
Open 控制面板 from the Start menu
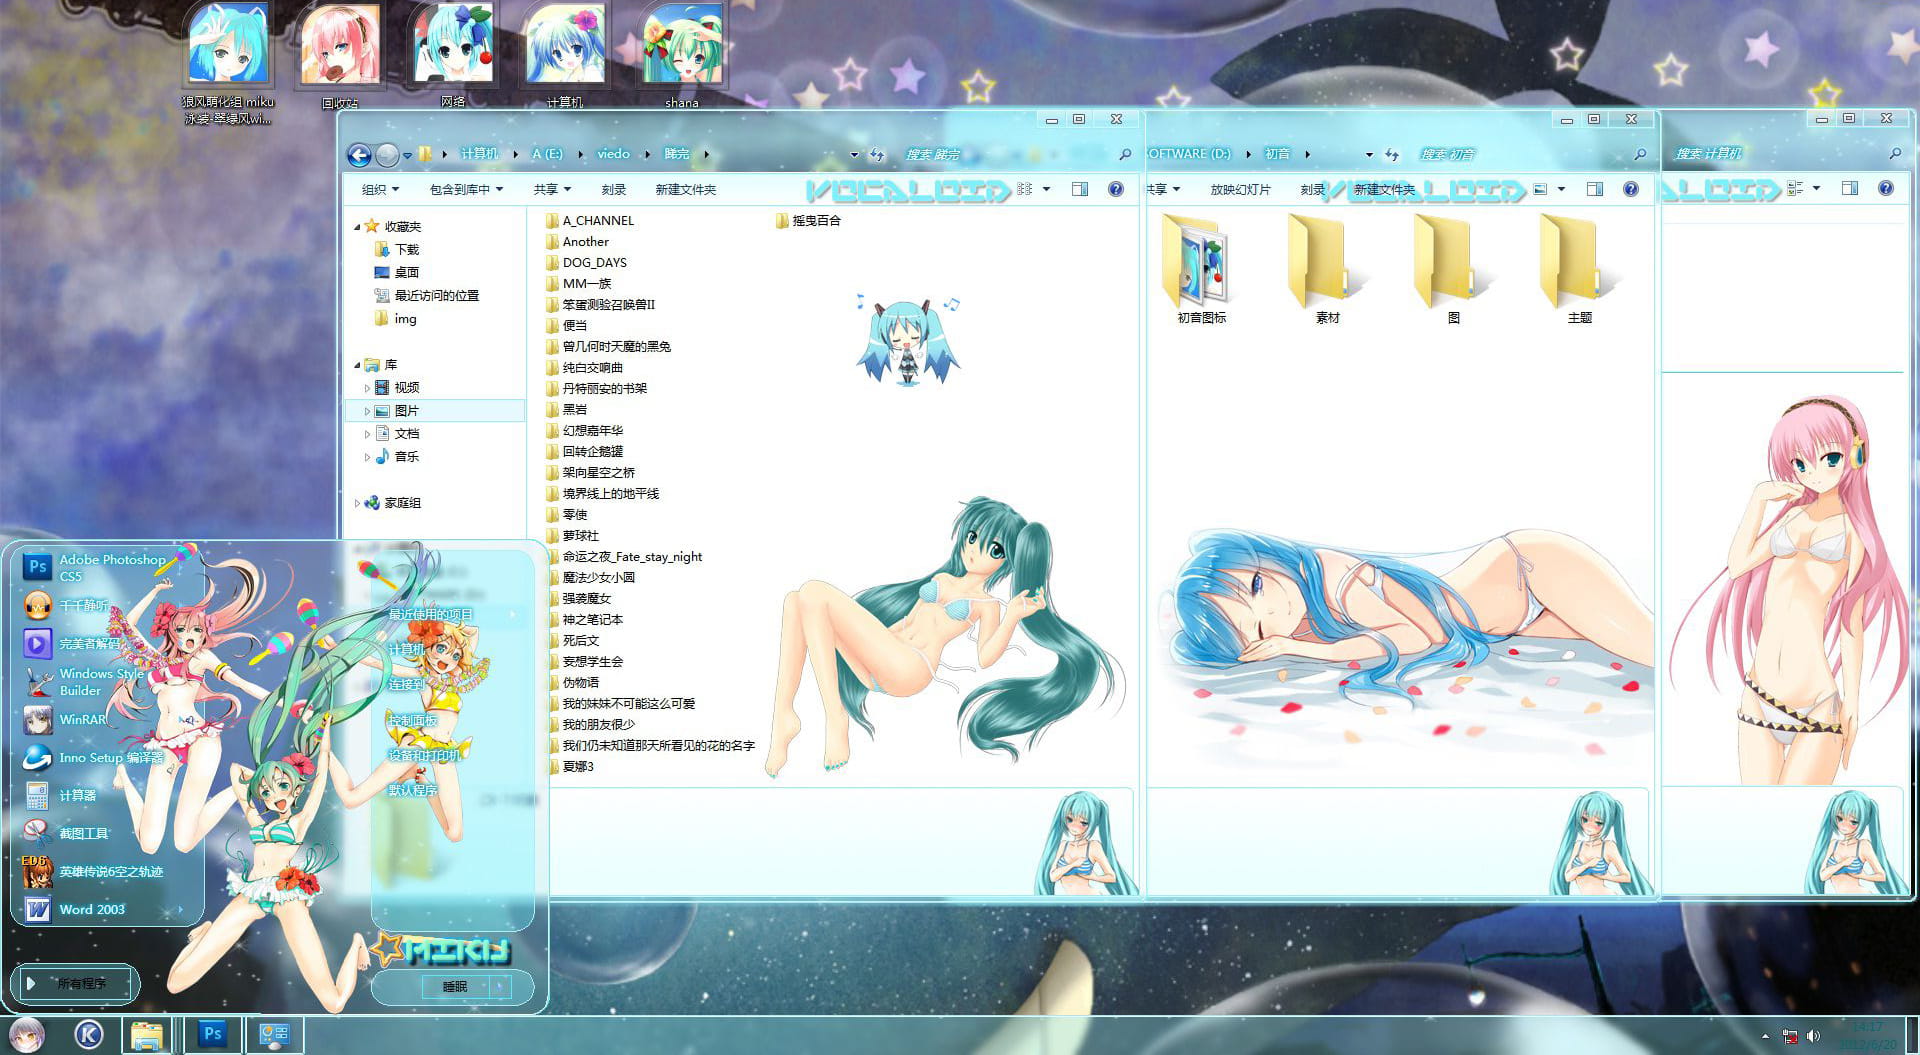click(x=412, y=719)
